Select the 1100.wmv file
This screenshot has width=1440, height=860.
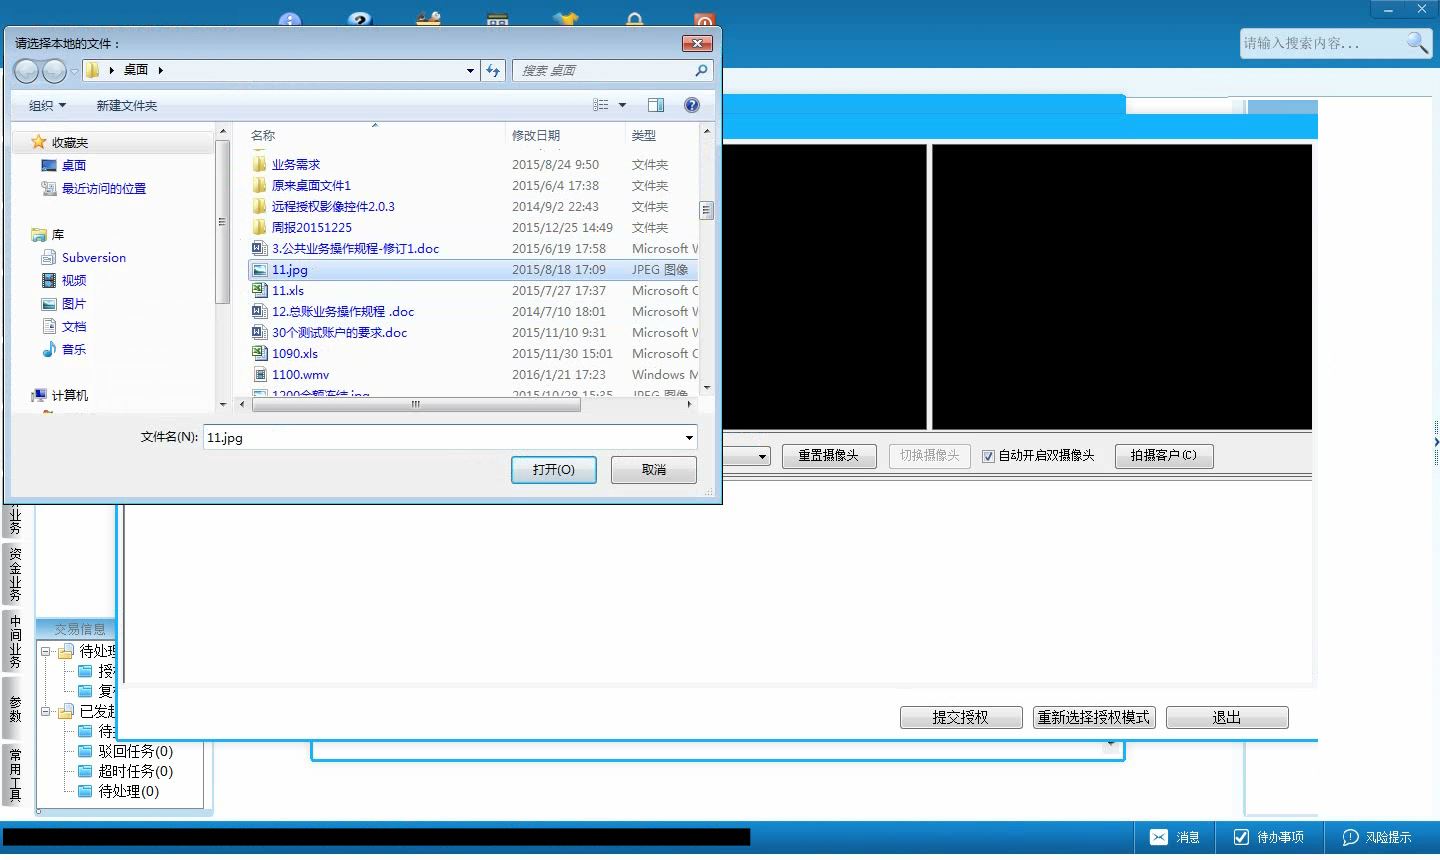(x=300, y=374)
